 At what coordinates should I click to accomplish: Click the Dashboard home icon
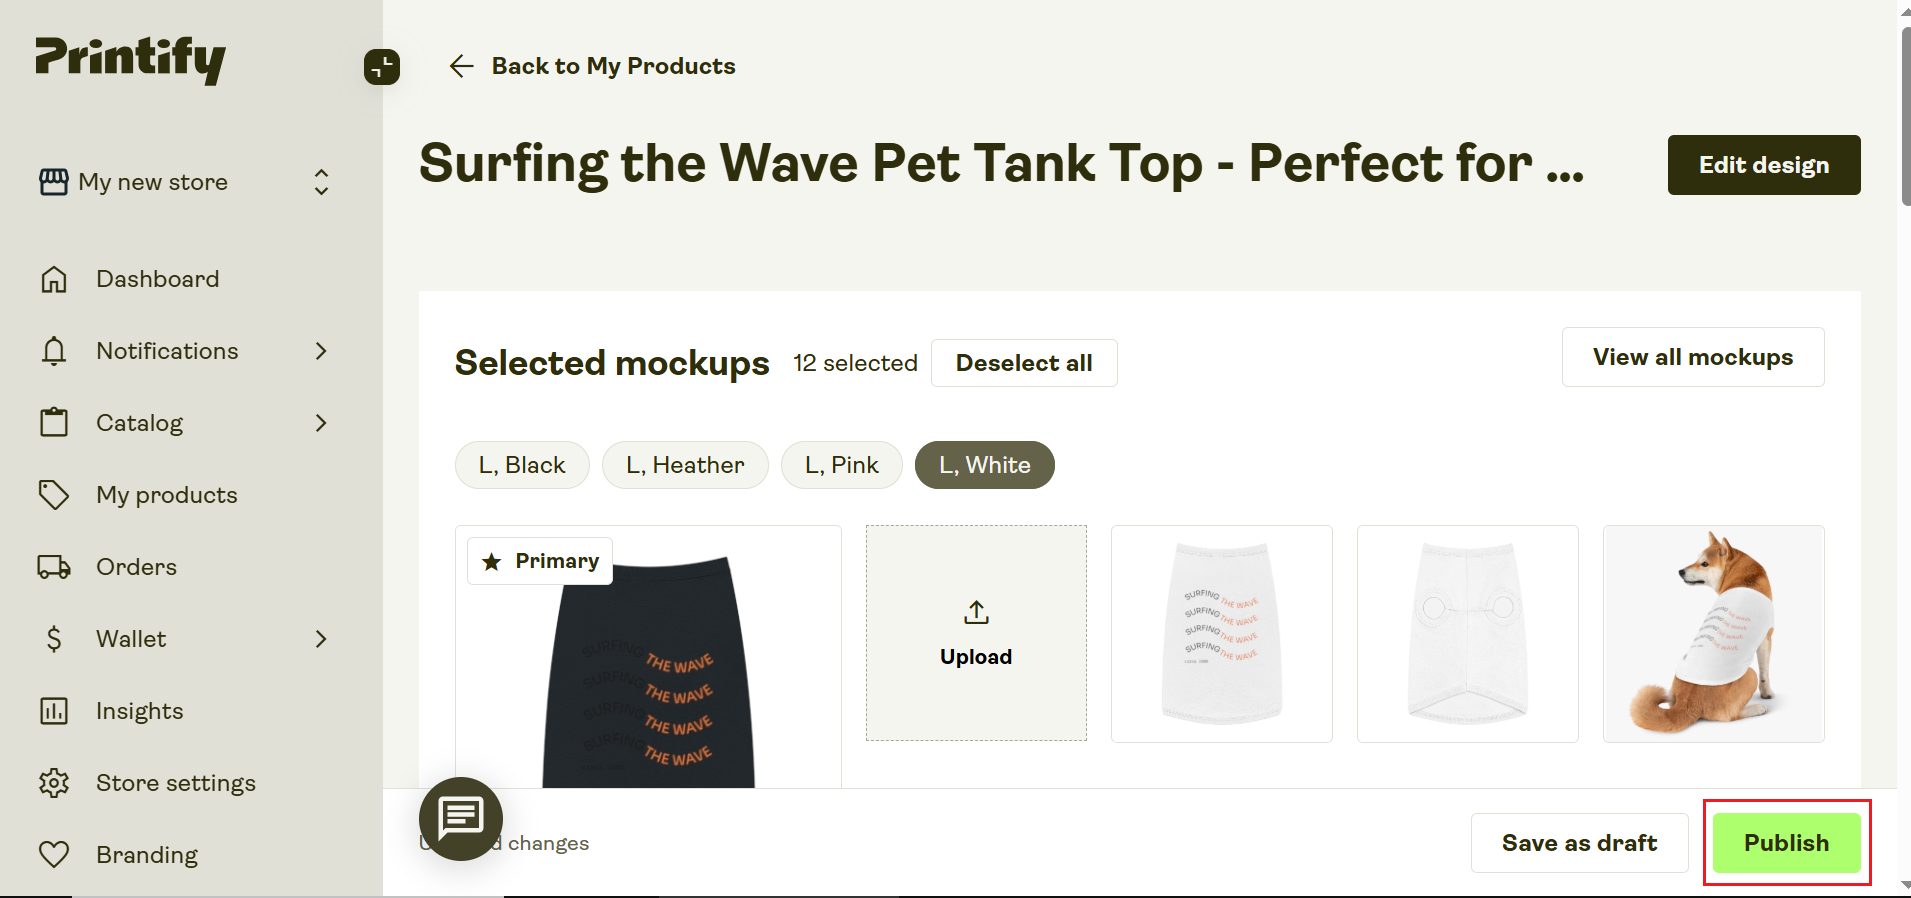click(54, 279)
